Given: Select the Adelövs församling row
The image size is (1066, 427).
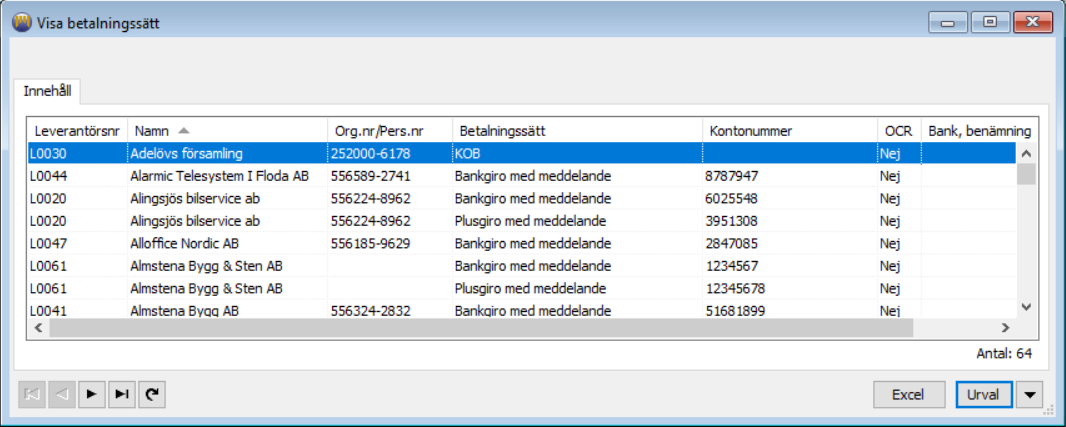Looking at the screenshot, I should 522,154.
